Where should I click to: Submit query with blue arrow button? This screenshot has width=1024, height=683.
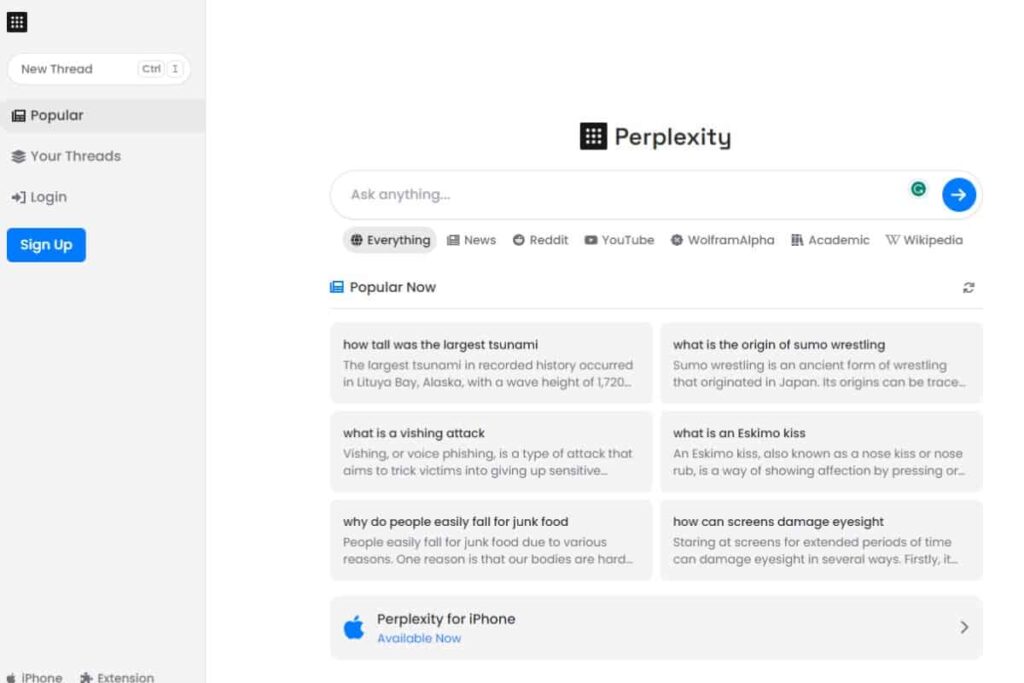click(959, 195)
